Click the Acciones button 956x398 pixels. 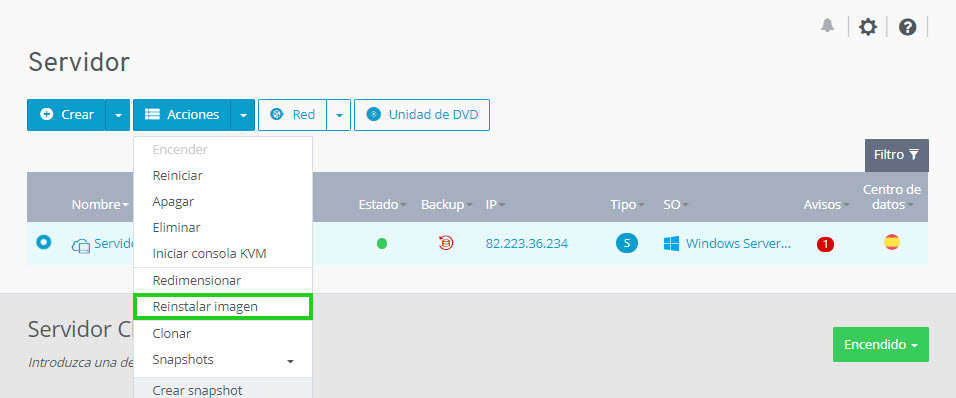click(182, 115)
